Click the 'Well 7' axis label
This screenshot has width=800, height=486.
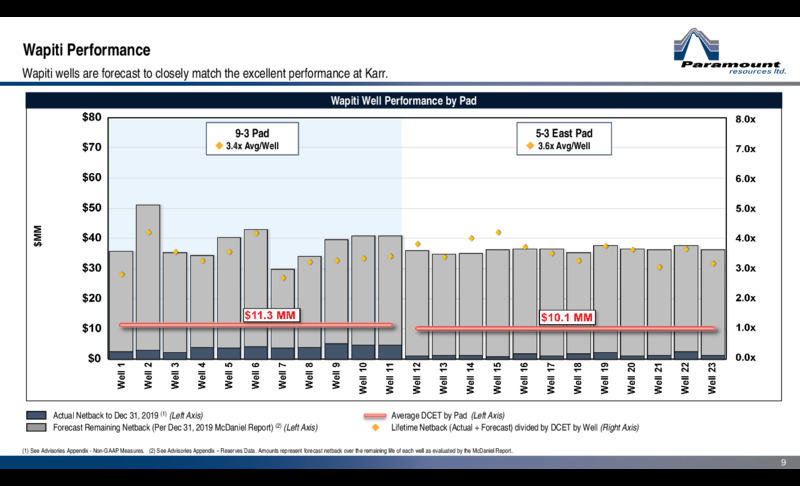point(283,376)
